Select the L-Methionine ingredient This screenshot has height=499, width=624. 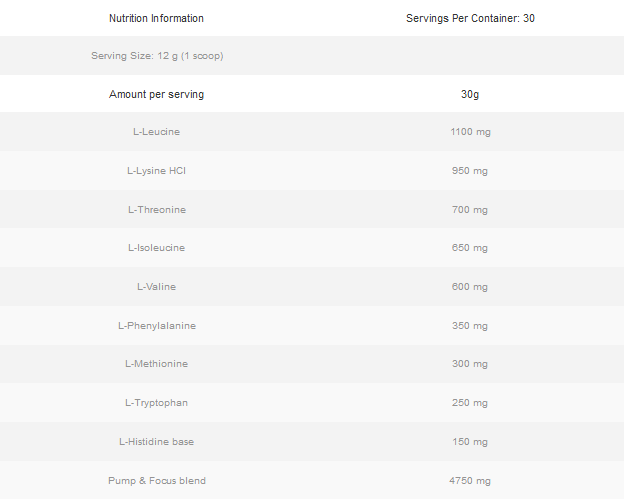point(156,364)
